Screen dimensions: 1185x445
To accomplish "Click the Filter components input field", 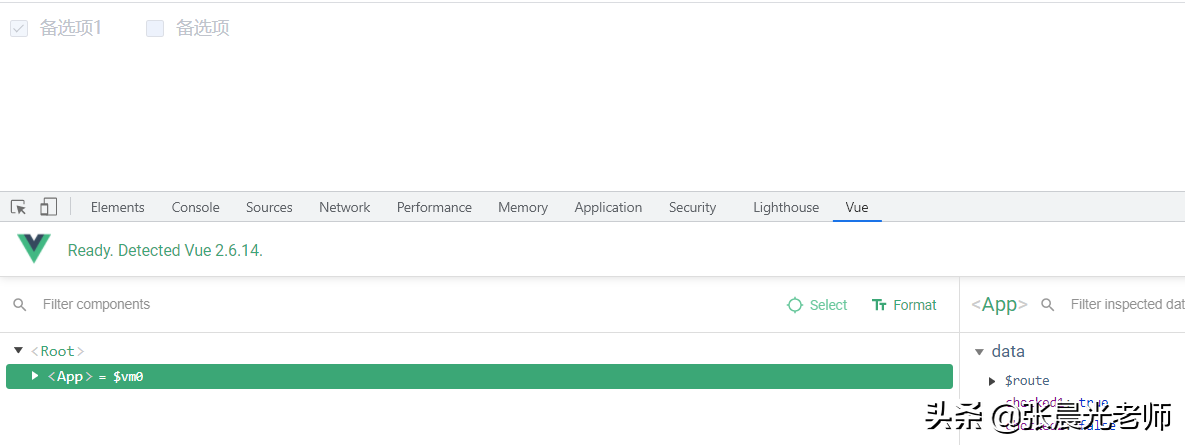I will pos(408,304).
